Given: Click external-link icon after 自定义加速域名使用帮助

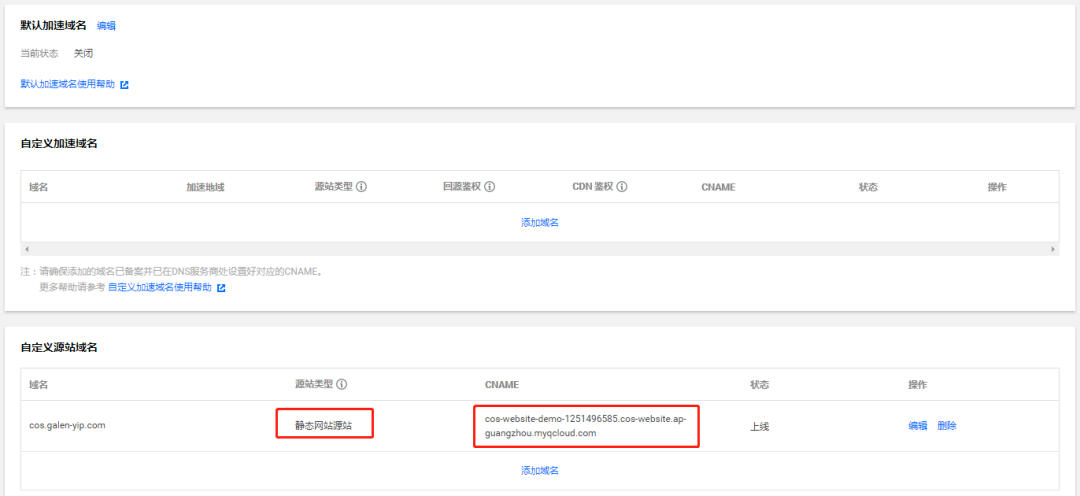Looking at the screenshot, I should tap(221, 288).
